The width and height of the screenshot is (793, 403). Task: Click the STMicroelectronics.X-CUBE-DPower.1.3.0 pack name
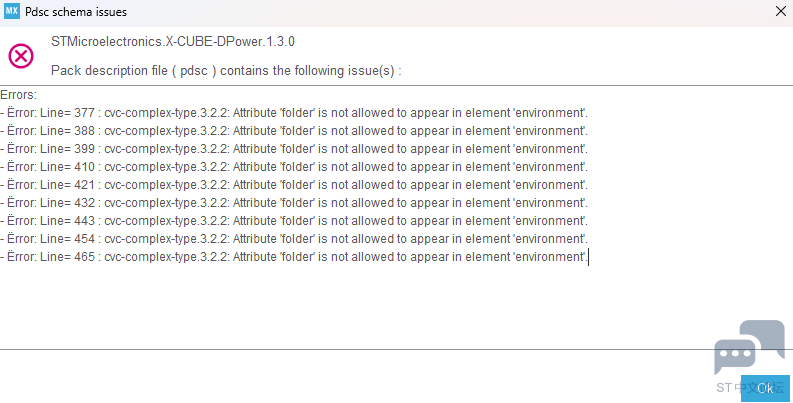click(172, 41)
